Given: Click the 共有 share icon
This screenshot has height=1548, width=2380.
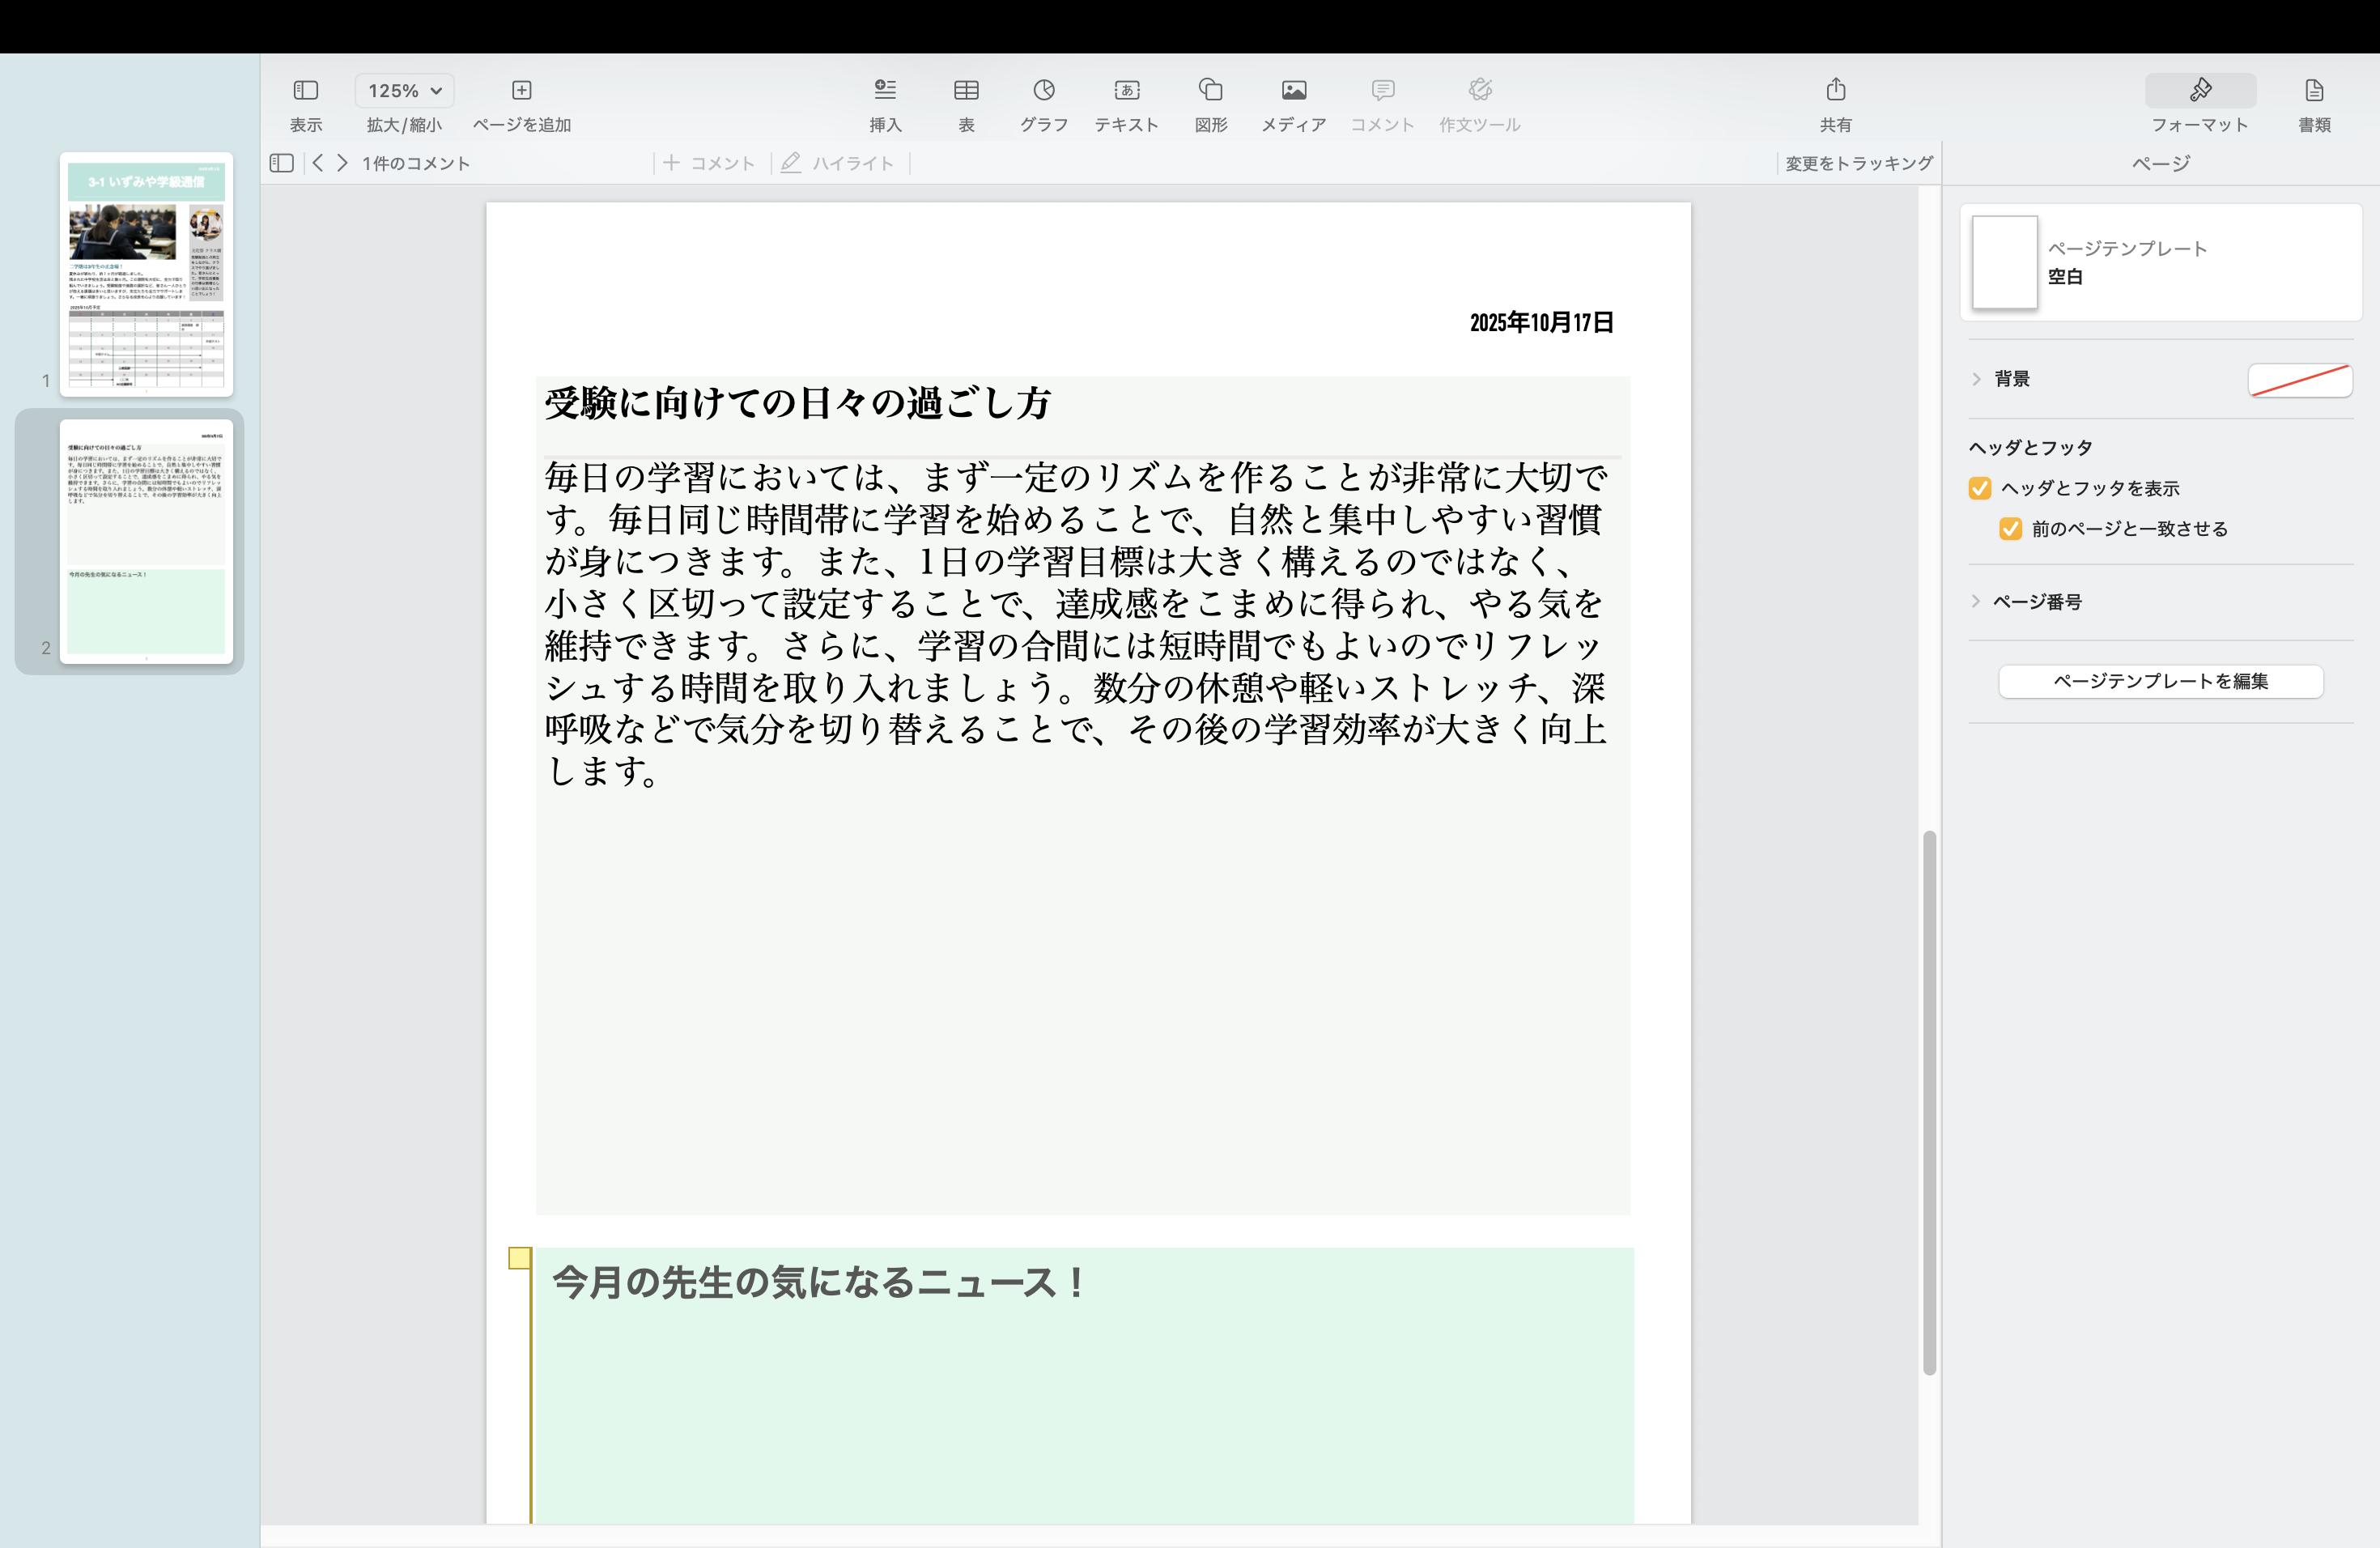Looking at the screenshot, I should coord(1835,91).
